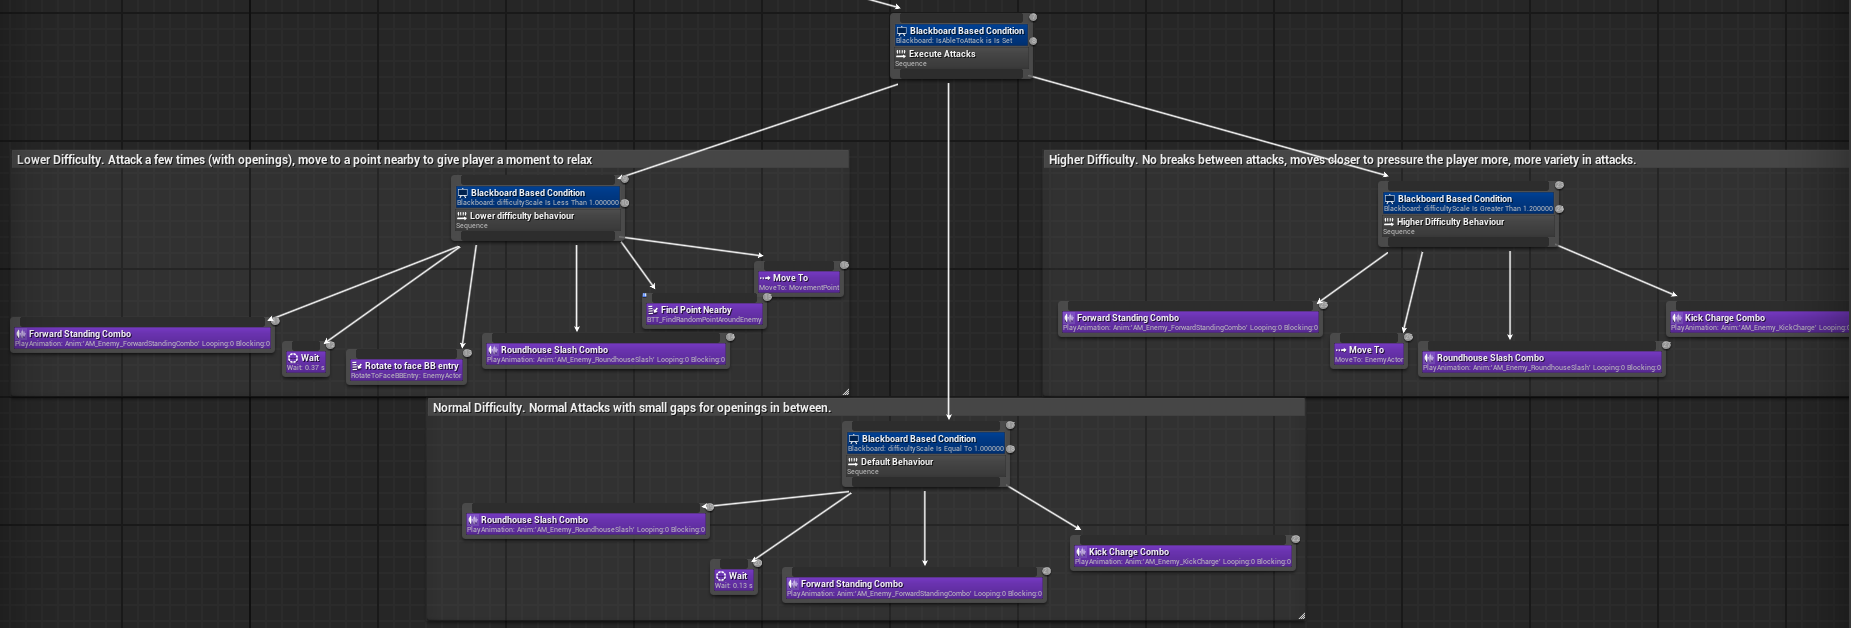
Task: Click the sequence icon of Default Behaviour
Action: coord(853,462)
